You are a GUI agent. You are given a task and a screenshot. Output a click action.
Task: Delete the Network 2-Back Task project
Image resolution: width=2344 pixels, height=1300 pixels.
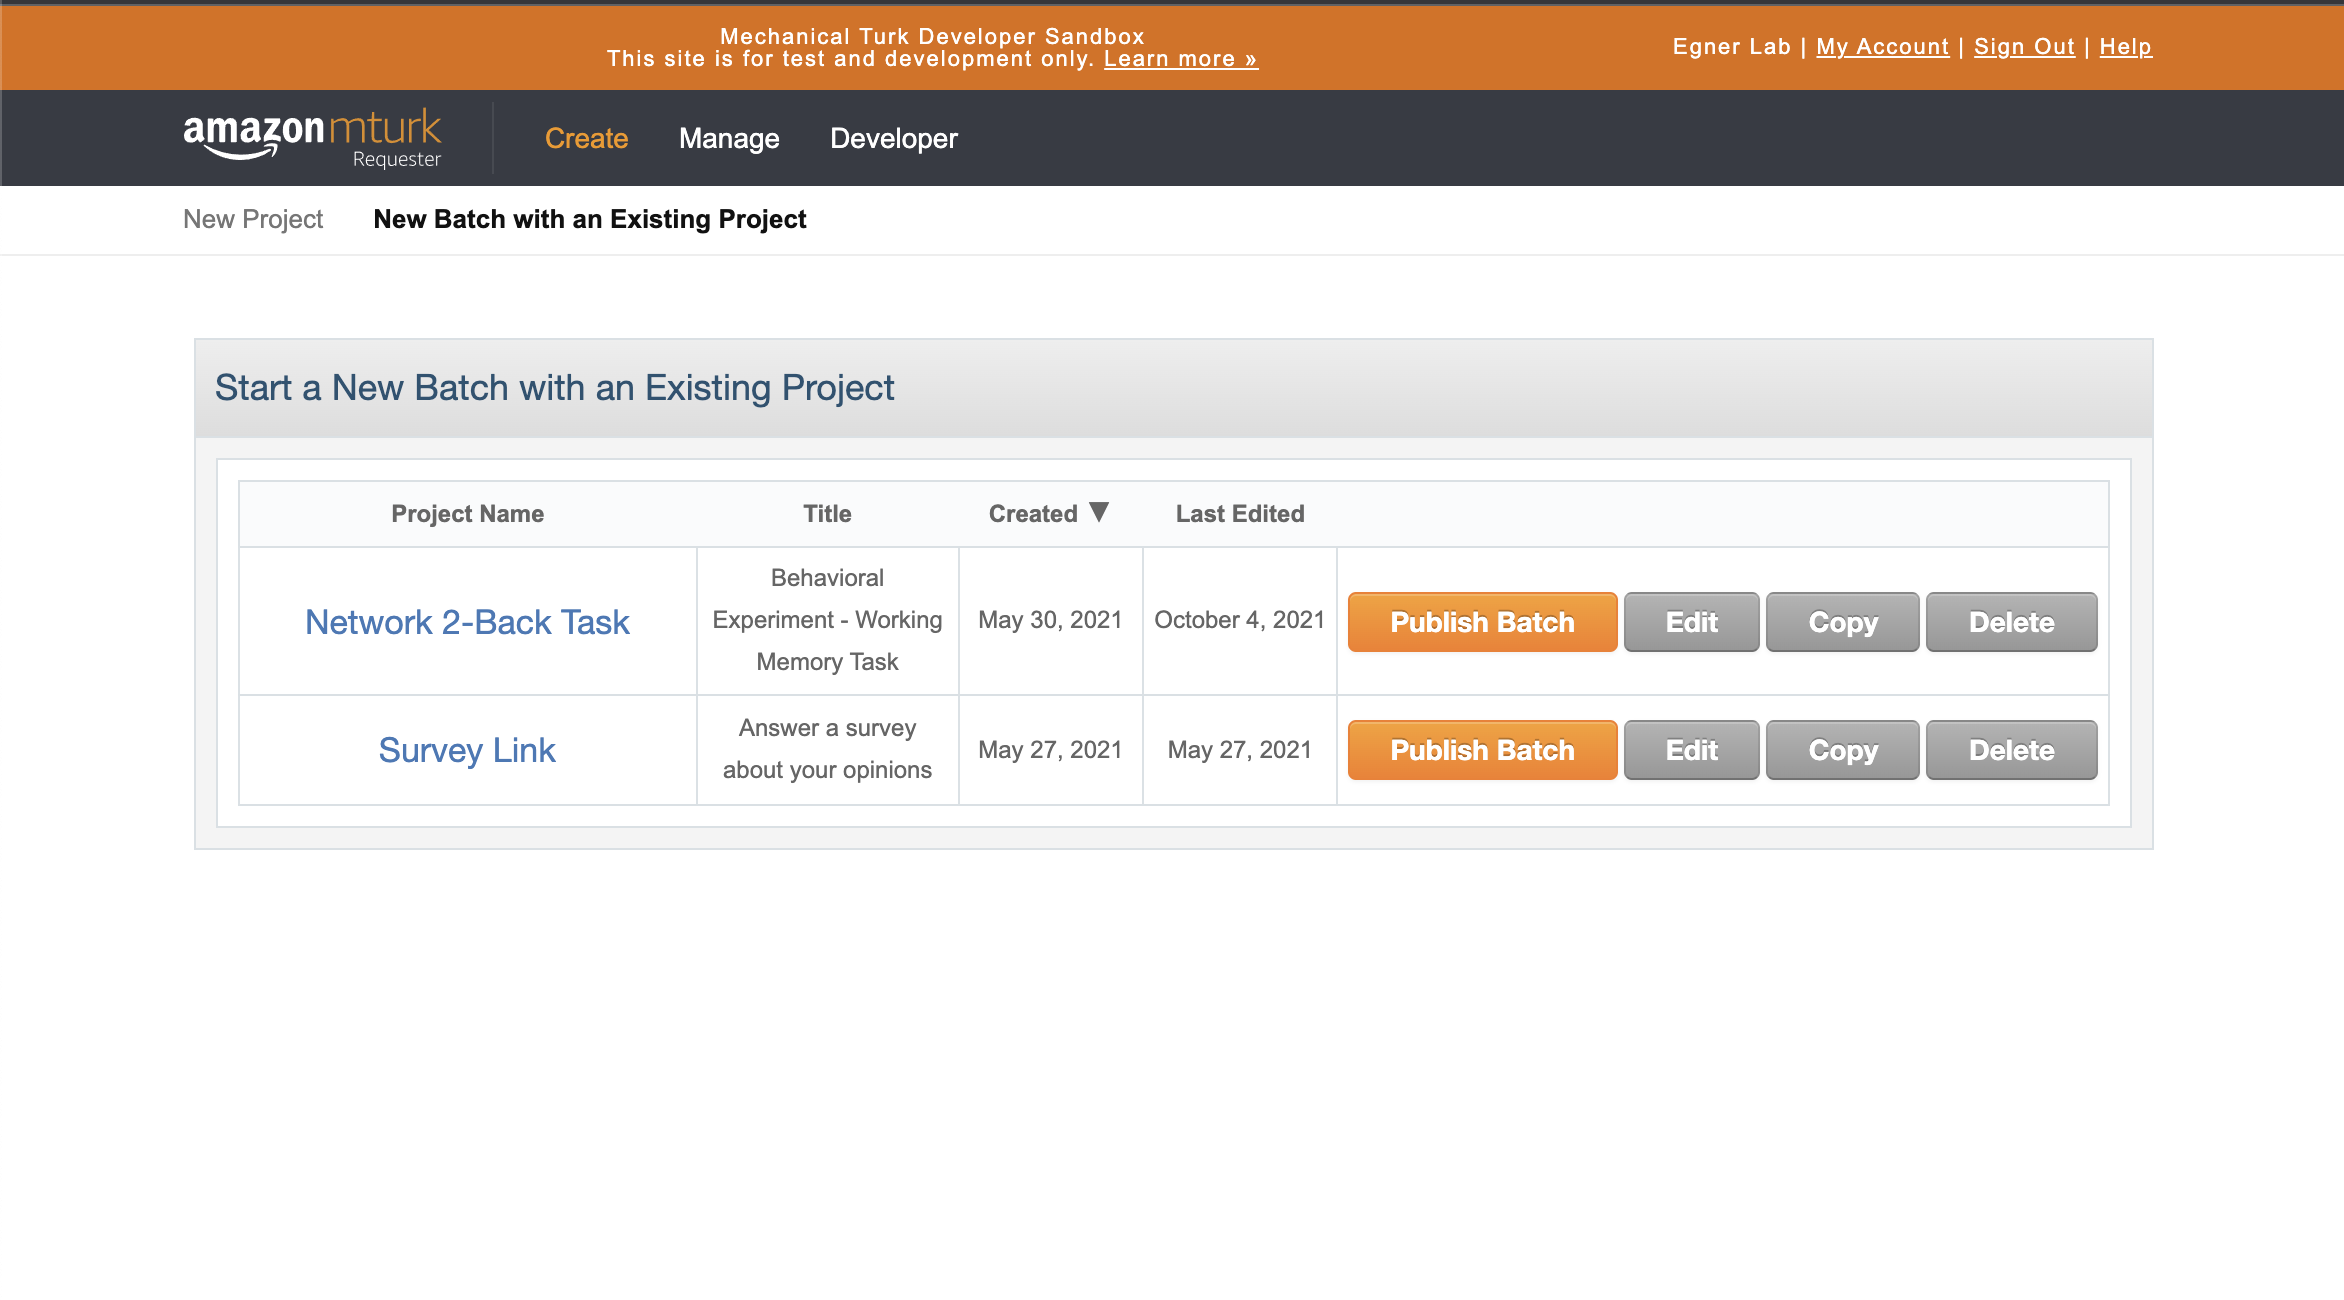pyautogui.click(x=2011, y=622)
